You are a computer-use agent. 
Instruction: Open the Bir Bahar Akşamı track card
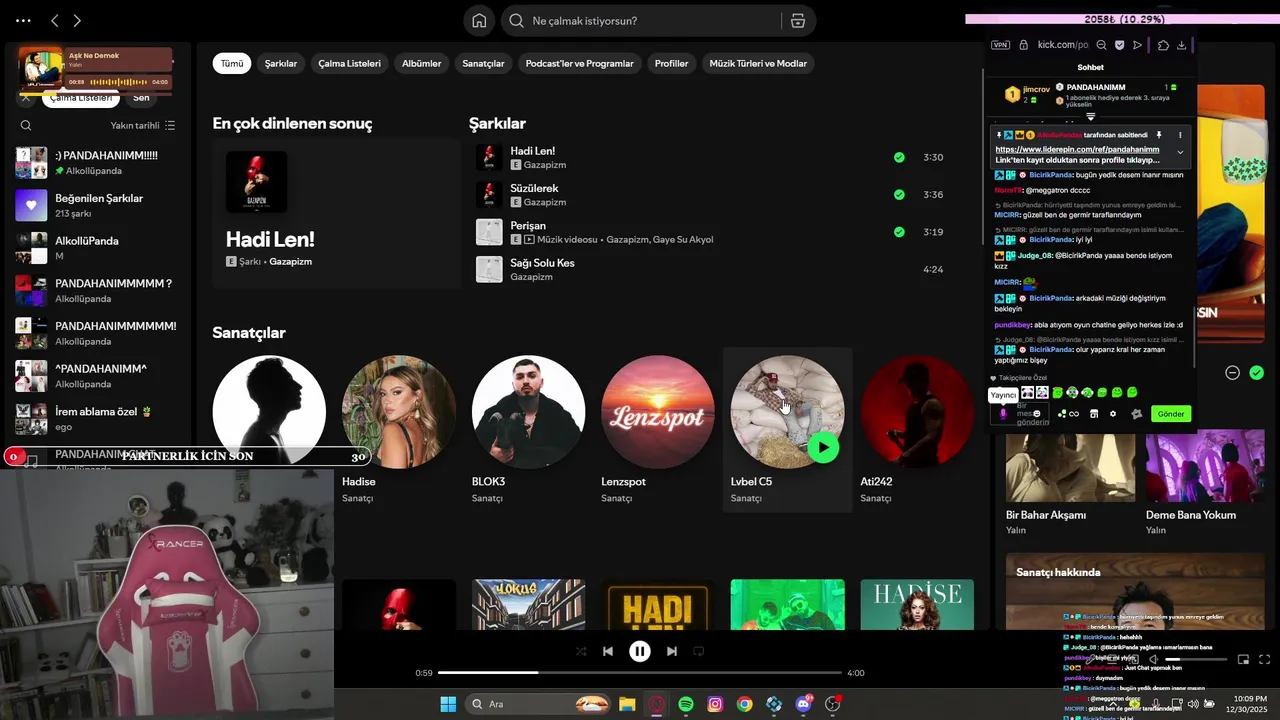pos(1070,484)
